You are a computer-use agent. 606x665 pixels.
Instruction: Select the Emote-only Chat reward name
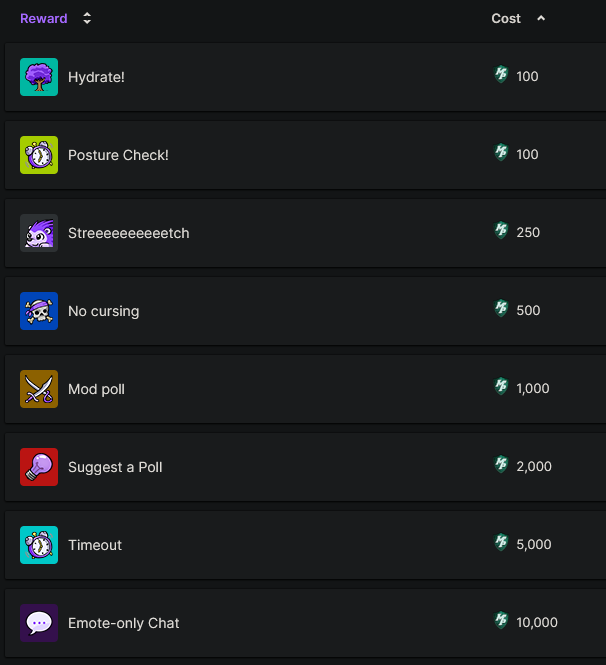click(124, 623)
